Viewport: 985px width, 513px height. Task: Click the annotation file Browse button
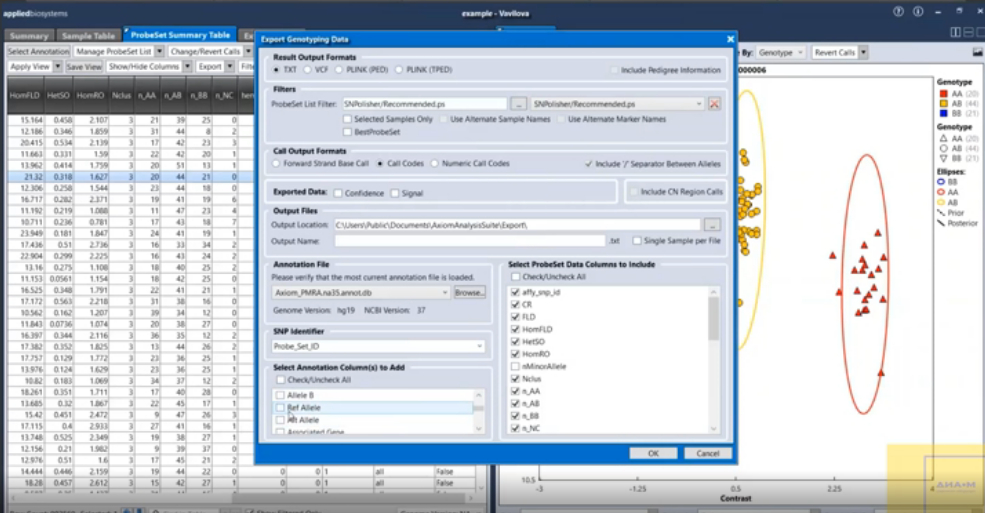click(x=469, y=293)
